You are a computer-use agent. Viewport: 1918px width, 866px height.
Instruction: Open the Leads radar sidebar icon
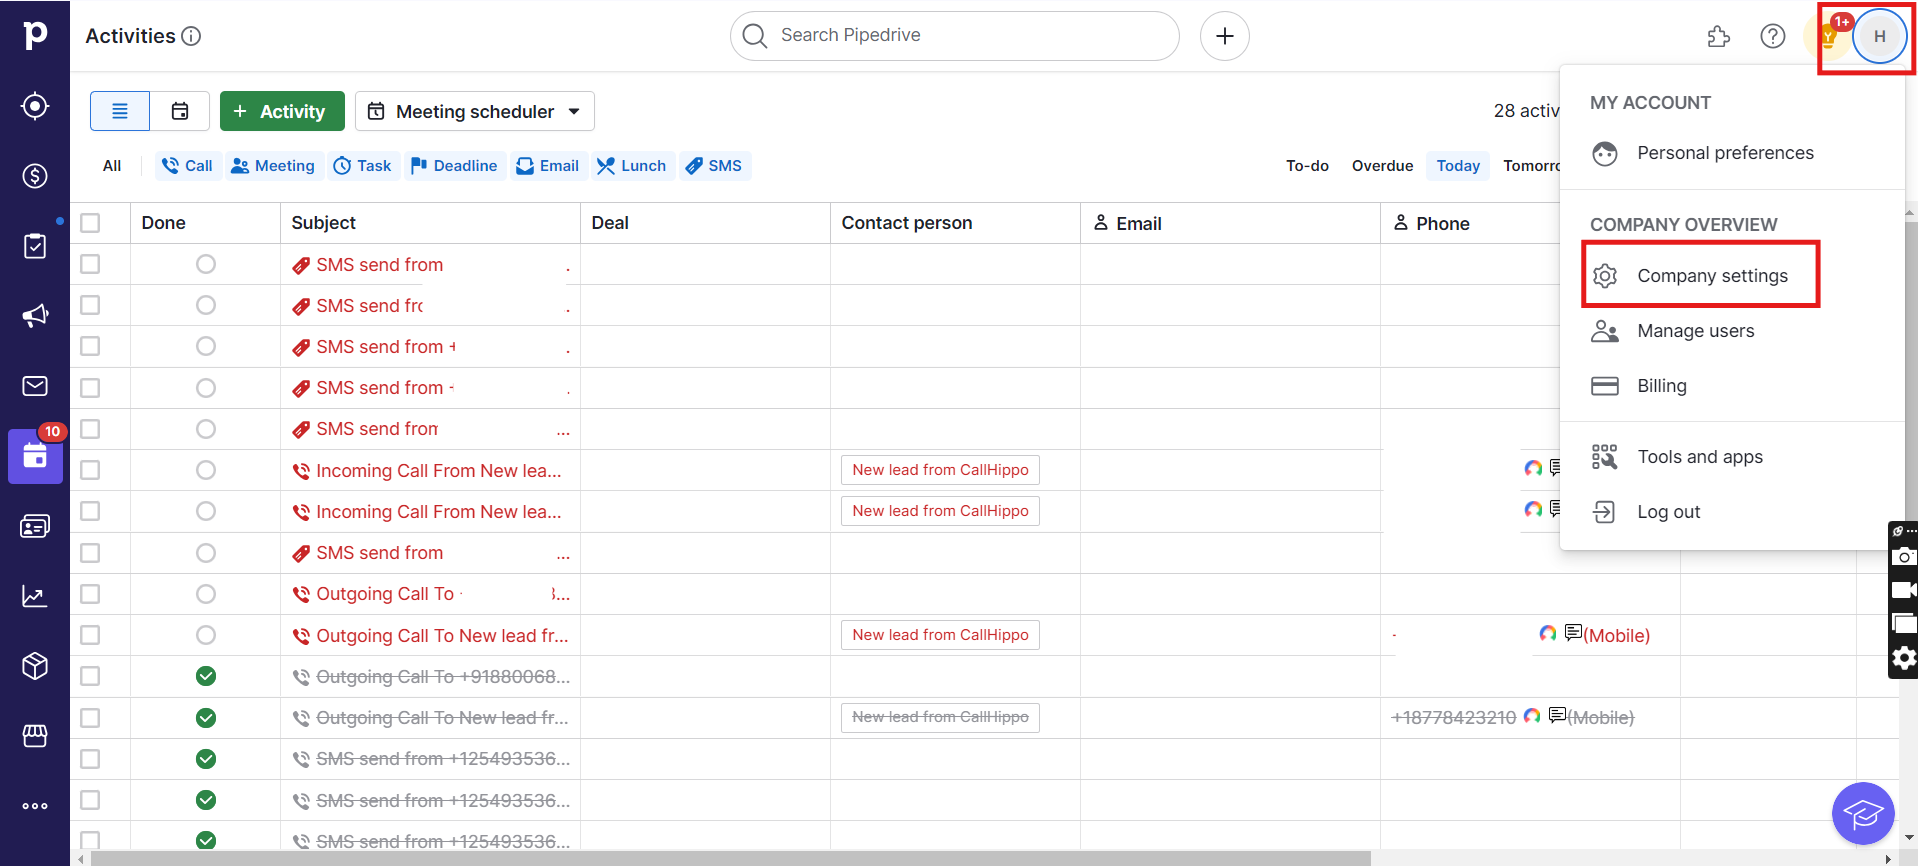click(35, 106)
